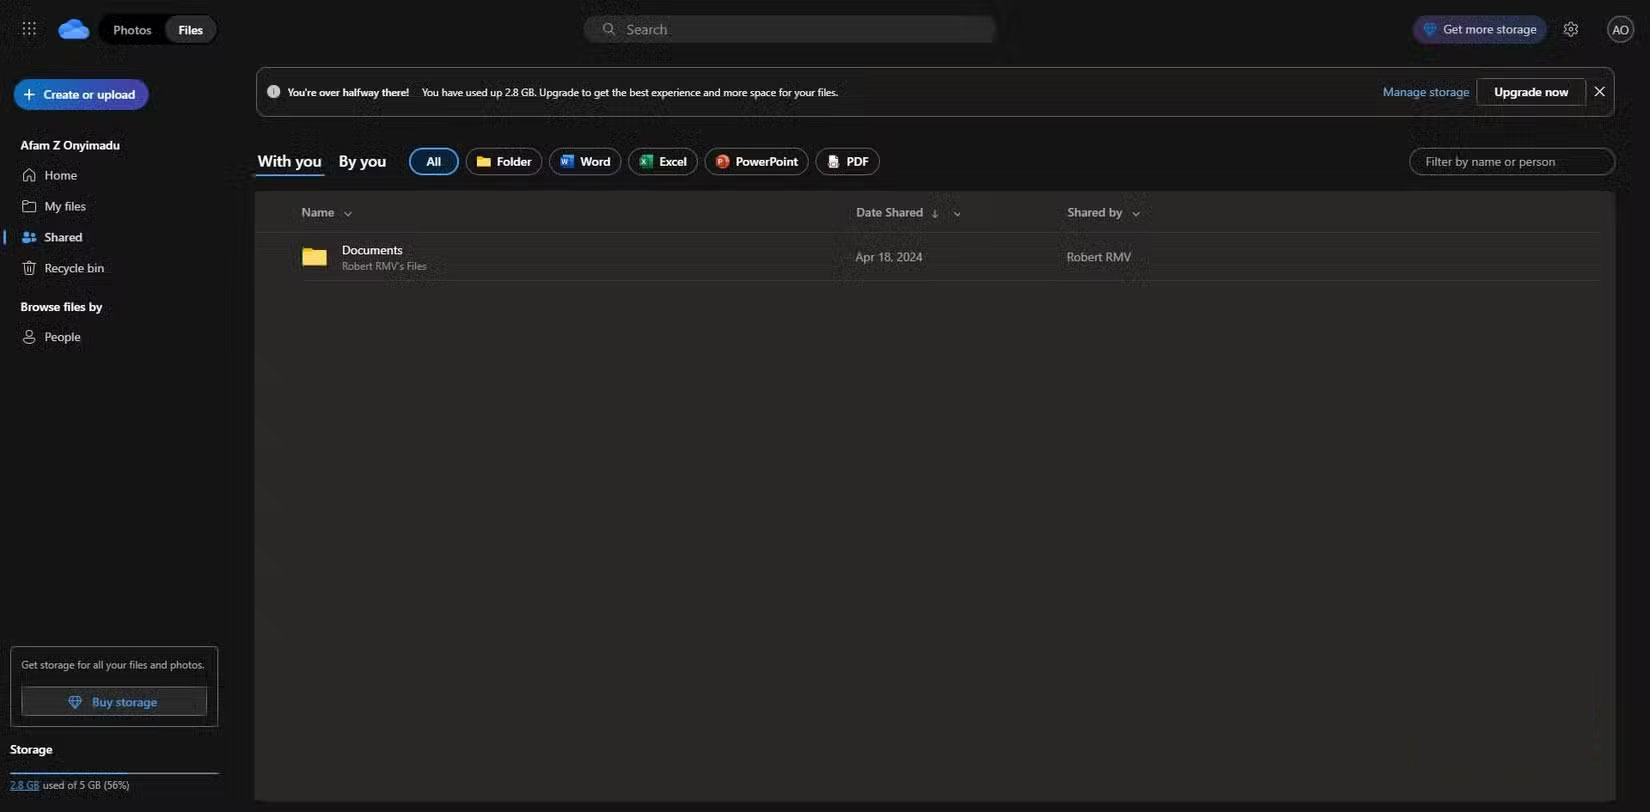The width and height of the screenshot is (1650, 812).
Task: Click the info icon in storage banner
Action: click(273, 92)
